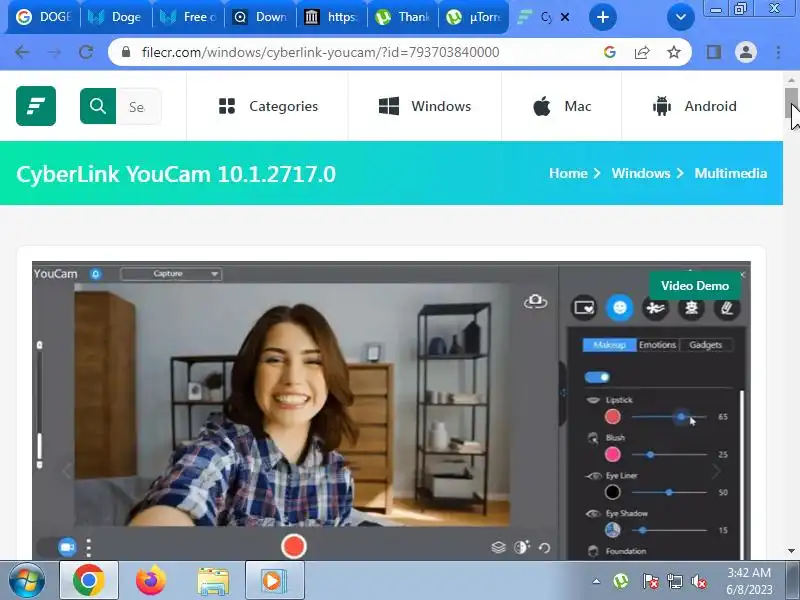The image size is (800, 600).
Task: Click the Video Demo button
Action: (x=694, y=286)
